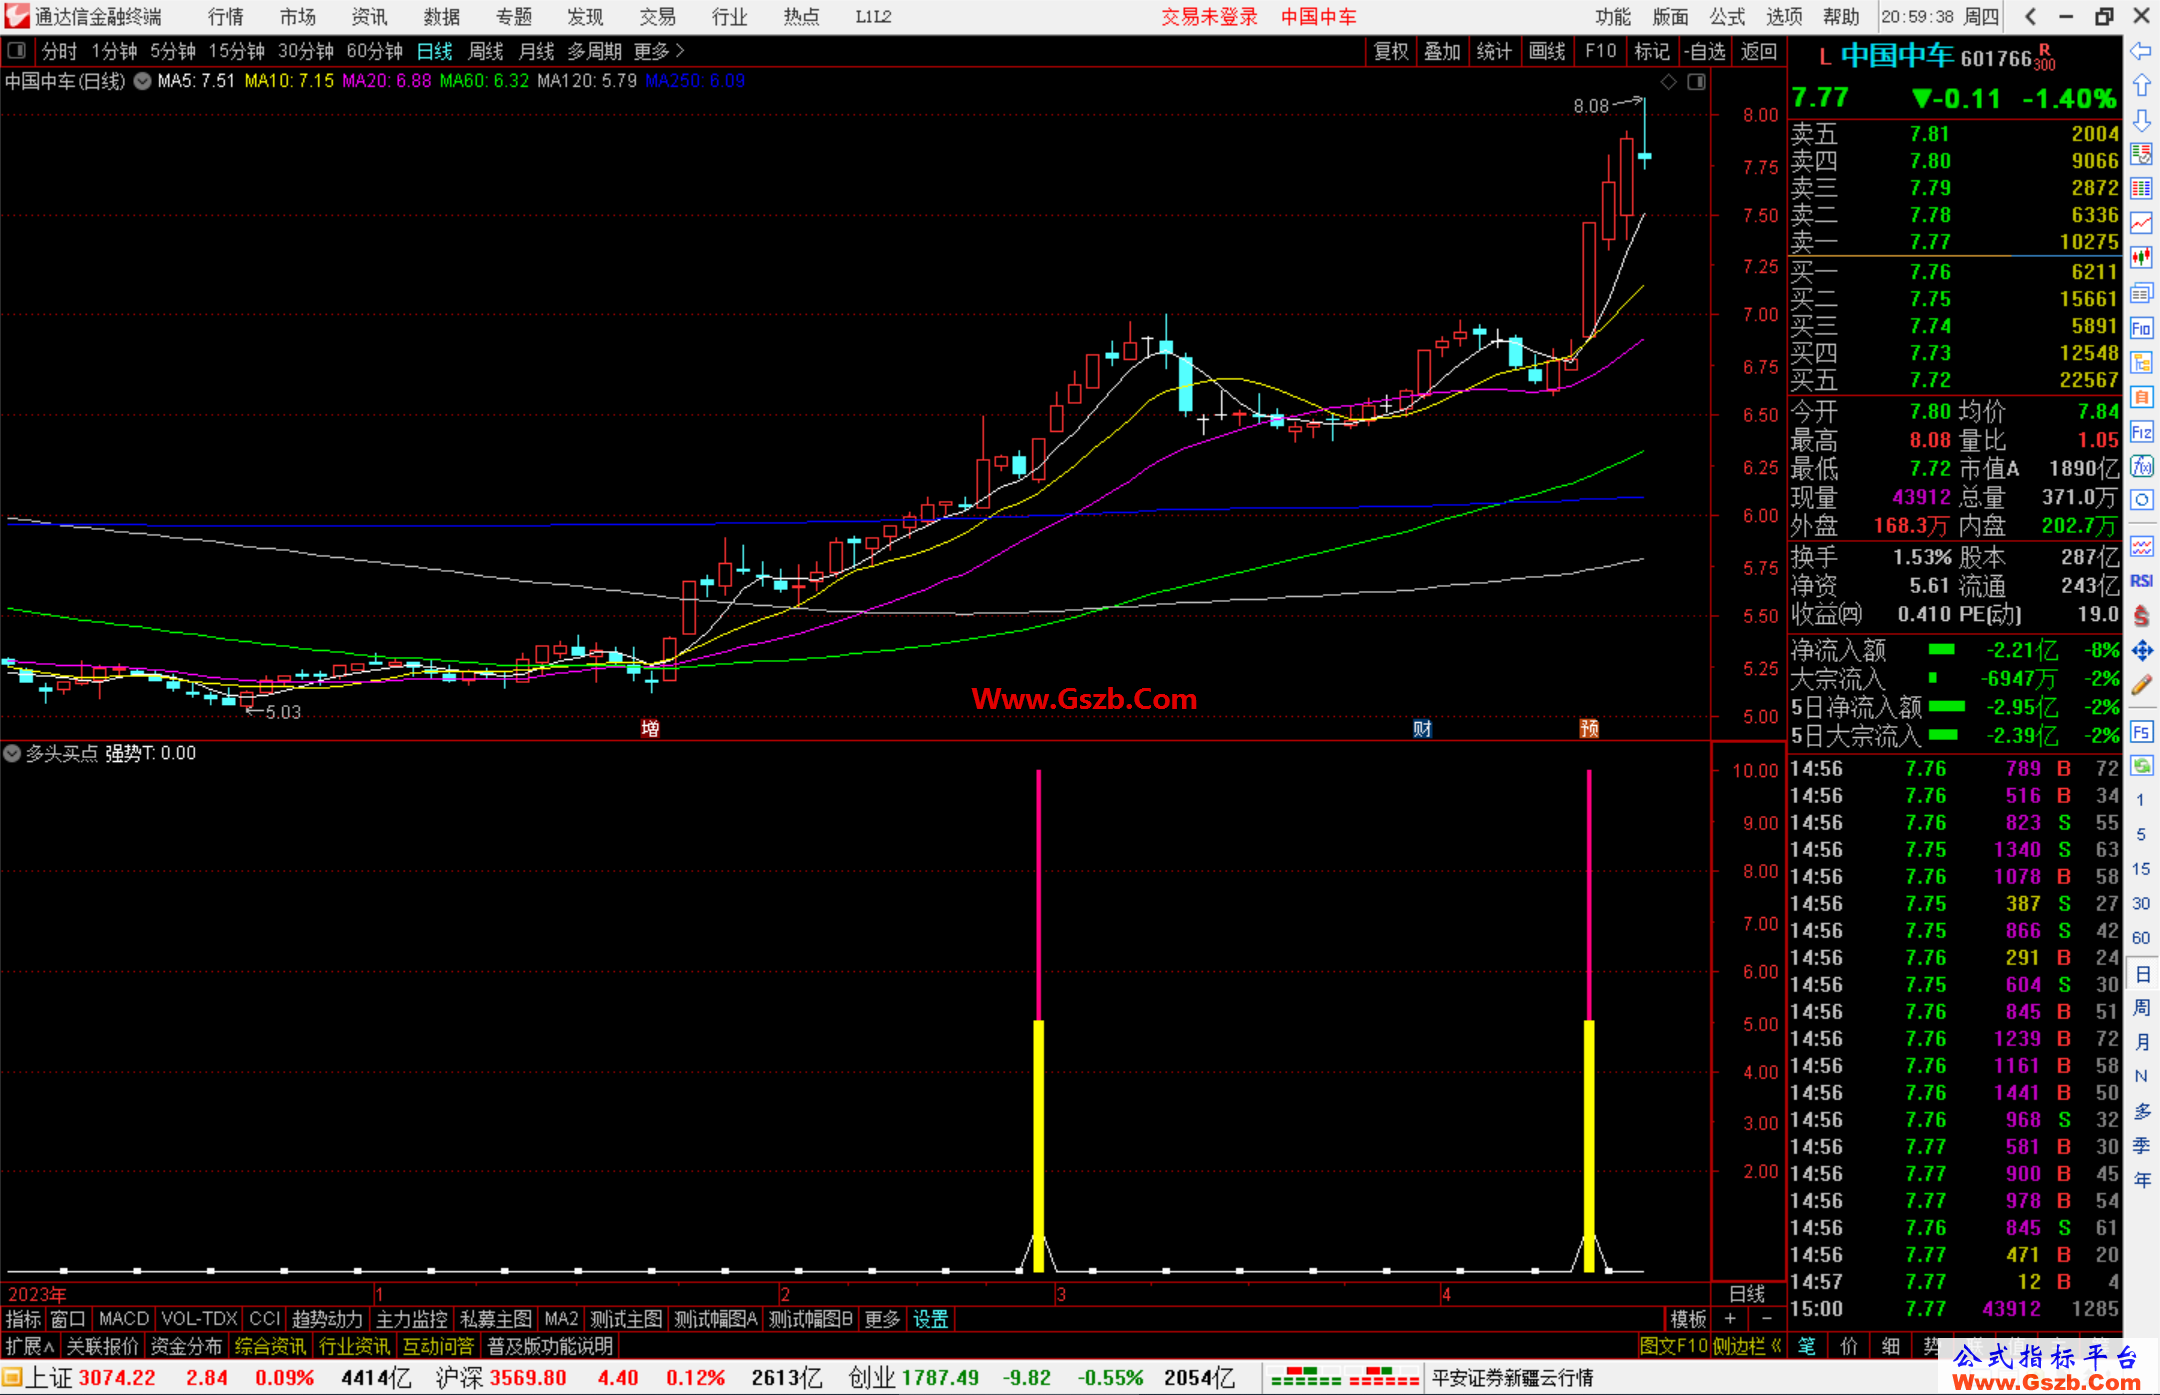Click the F10 icon in right sidebar
2160x1395 pixels.
tap(2141, 328)
